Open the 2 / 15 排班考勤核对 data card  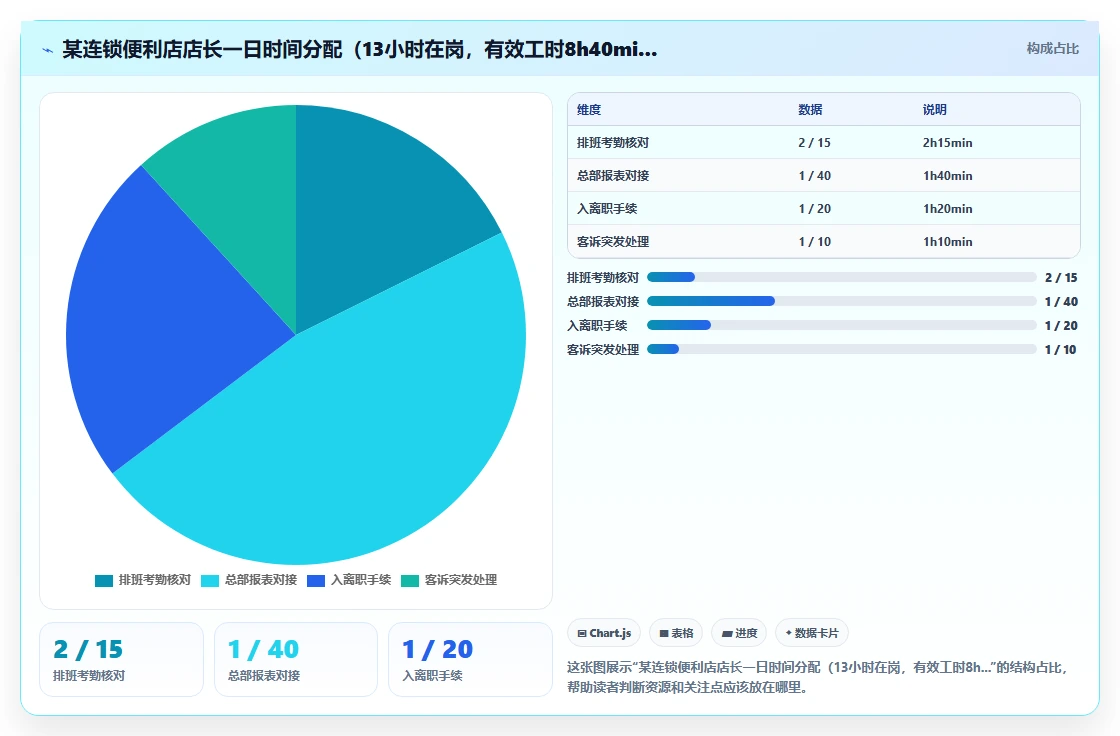coord(121,660)
